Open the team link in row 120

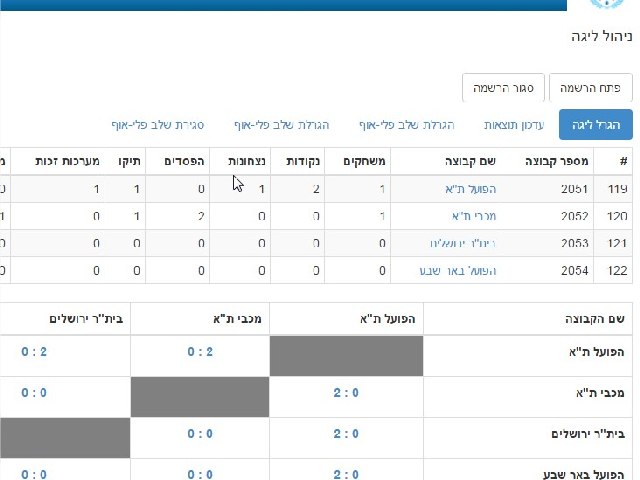pos(477,215)
